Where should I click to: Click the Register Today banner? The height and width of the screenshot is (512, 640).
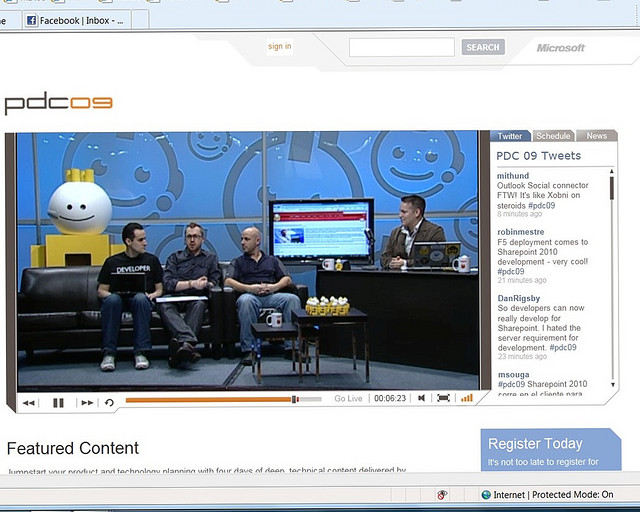point(551,450)
